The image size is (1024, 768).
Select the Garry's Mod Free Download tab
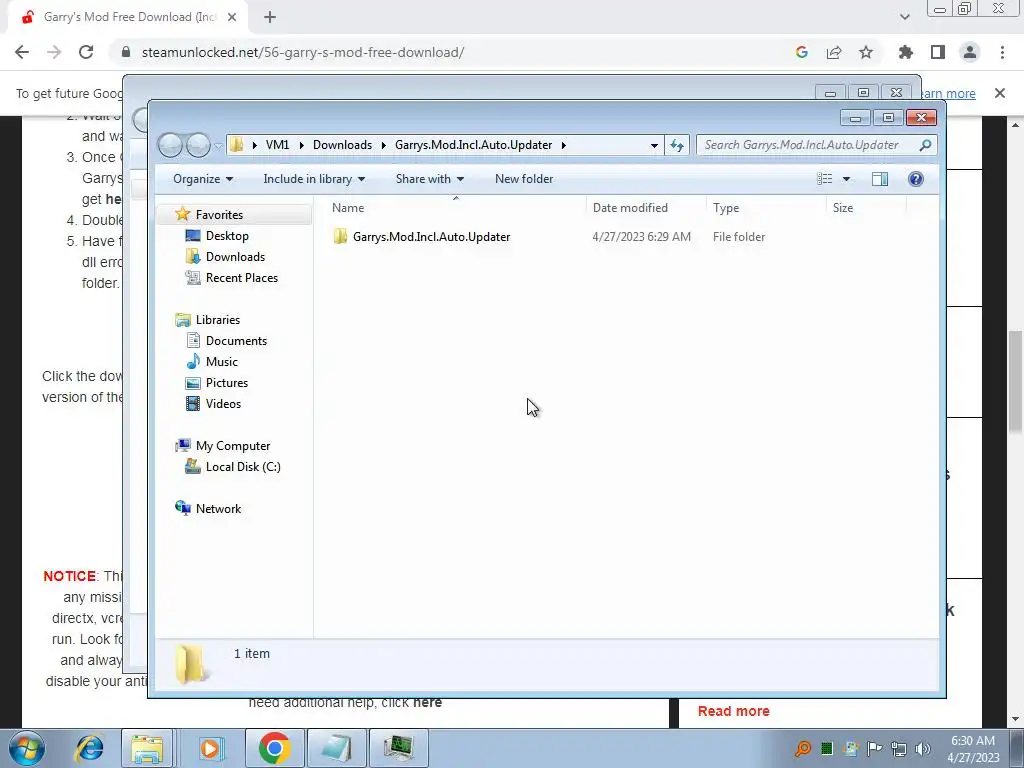(x=128, y=17)
